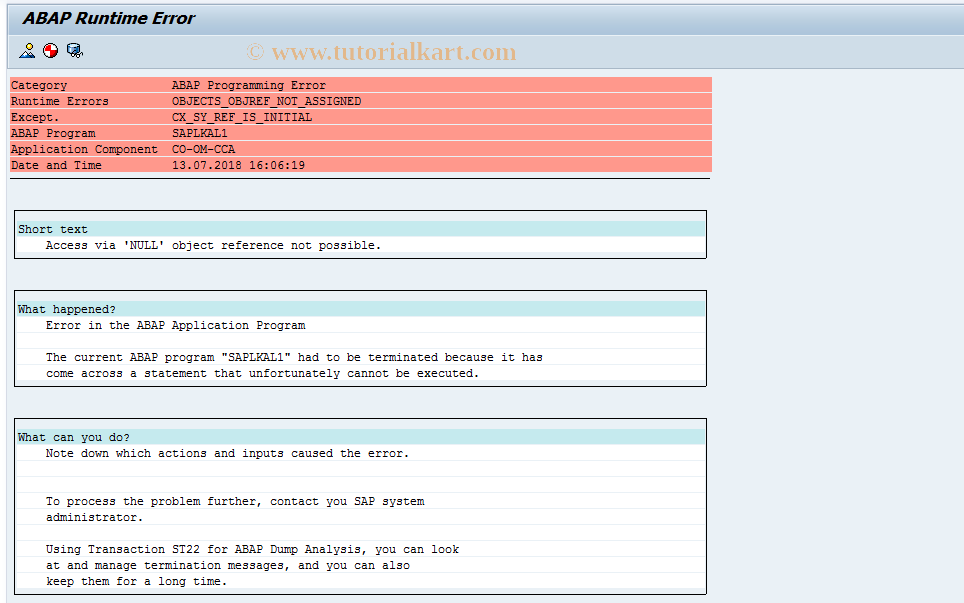Click 'ABAP Programming Error' value
This screenshot has height=603, width=964.
point(248,85)
